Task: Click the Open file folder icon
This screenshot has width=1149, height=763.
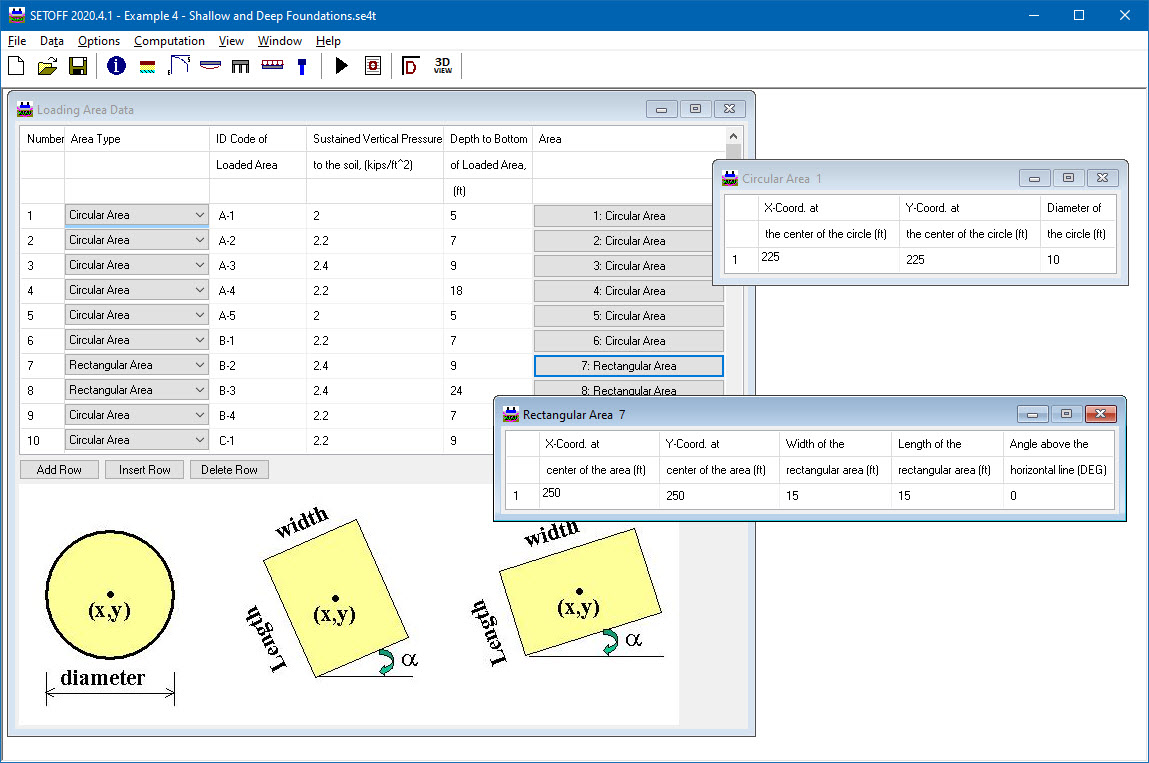Action: point(47,67)
